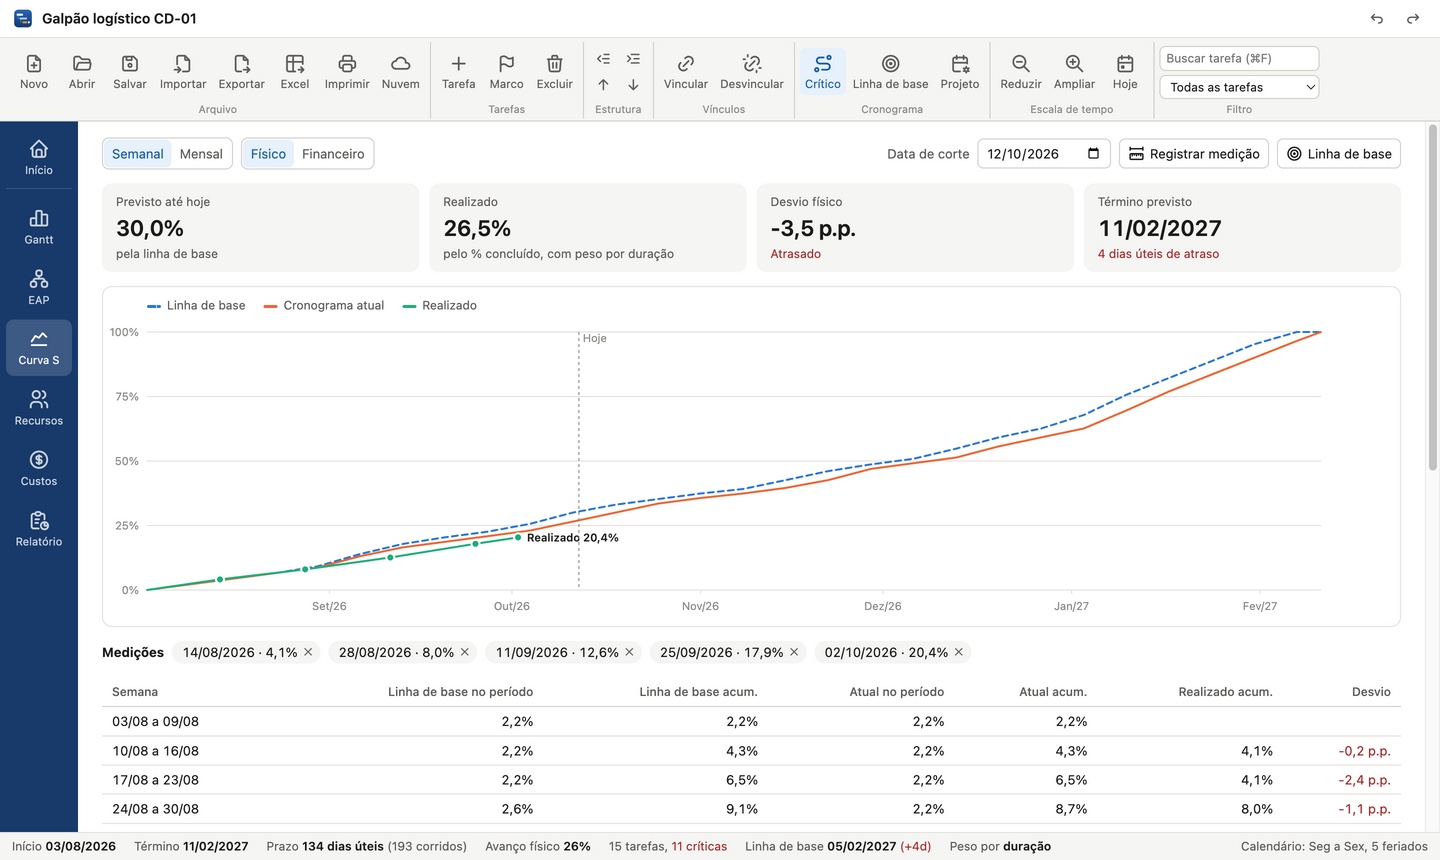Switch curve to Financeiro
The height and width of the screenshot is (860, 1440).
tap(333, 154)
